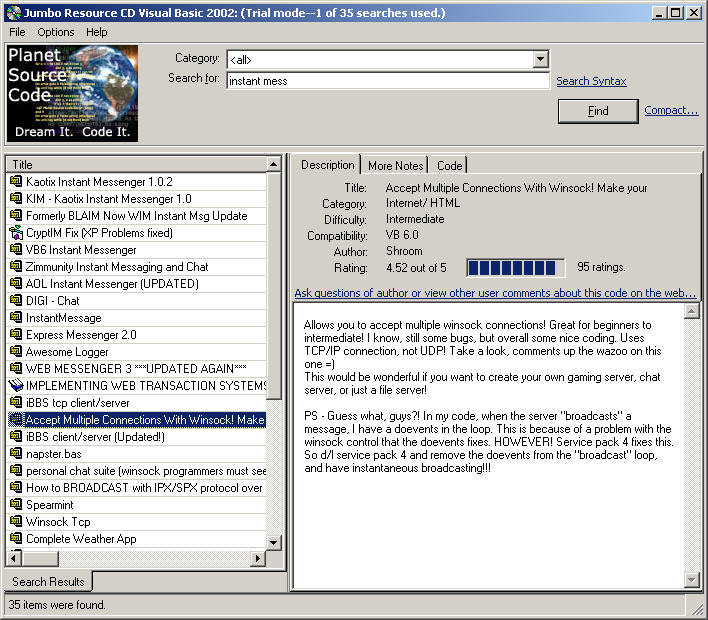Select the napster.bas title text
This screenshot has height=620, width=708.
click(x=54, y=454)
